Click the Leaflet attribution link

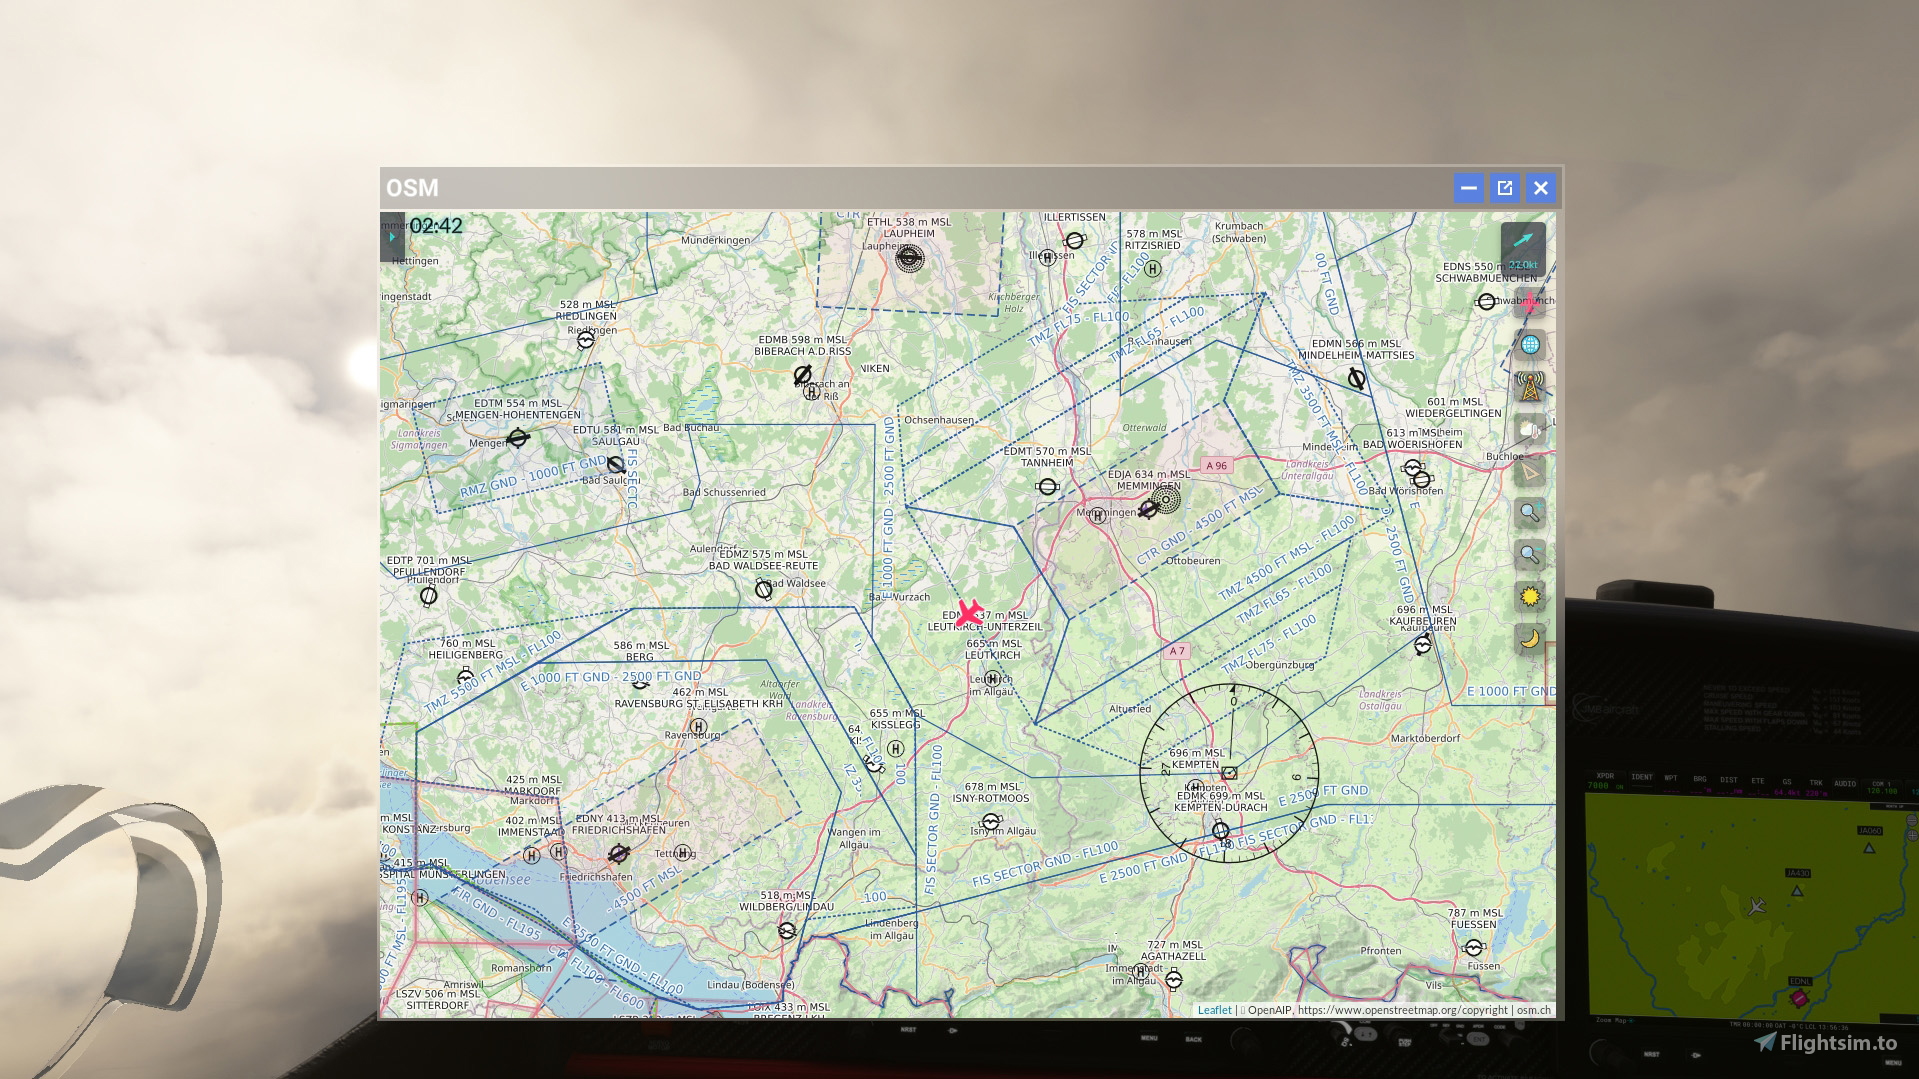pos(1214,1010)
